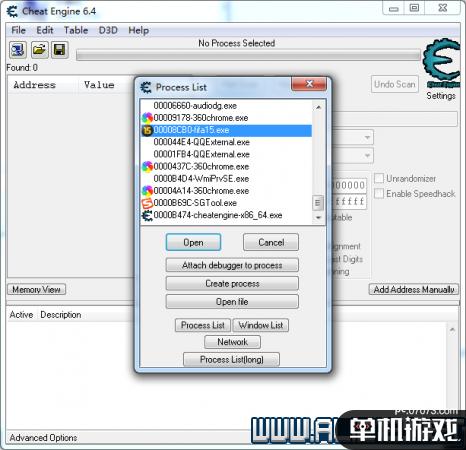
Task: Open the Edit menu
Action: pyautogui.click(x=45, y=30)
